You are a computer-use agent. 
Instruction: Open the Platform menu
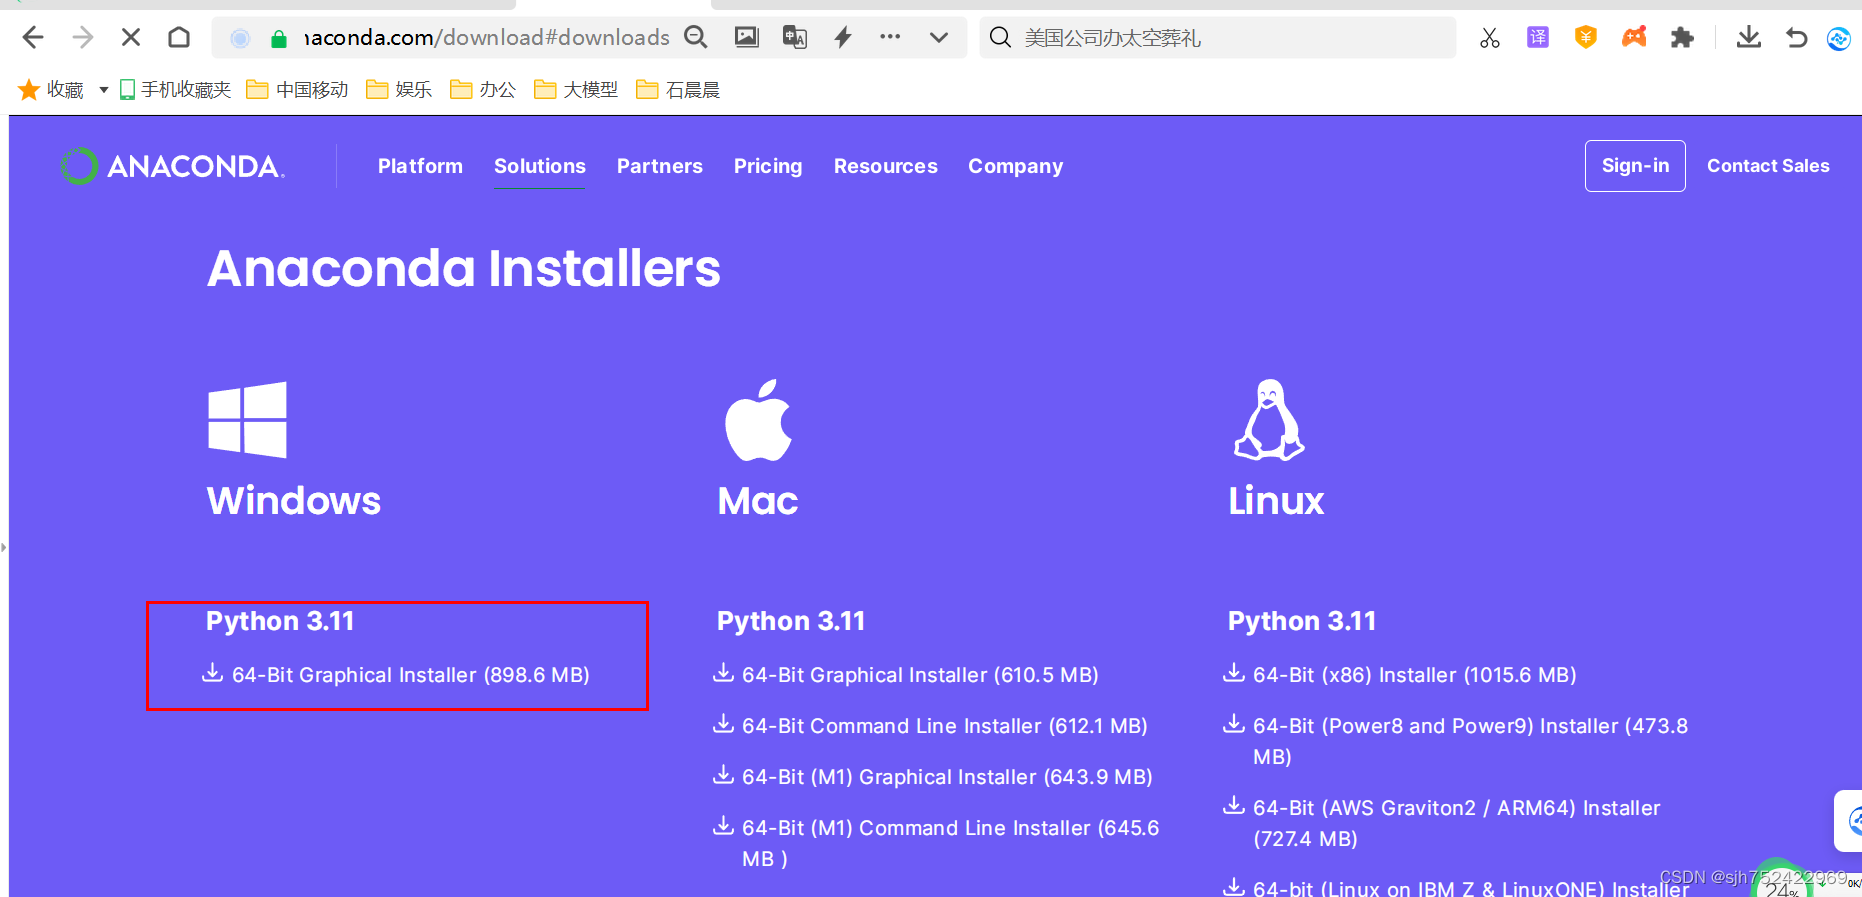tap(420, 166)
